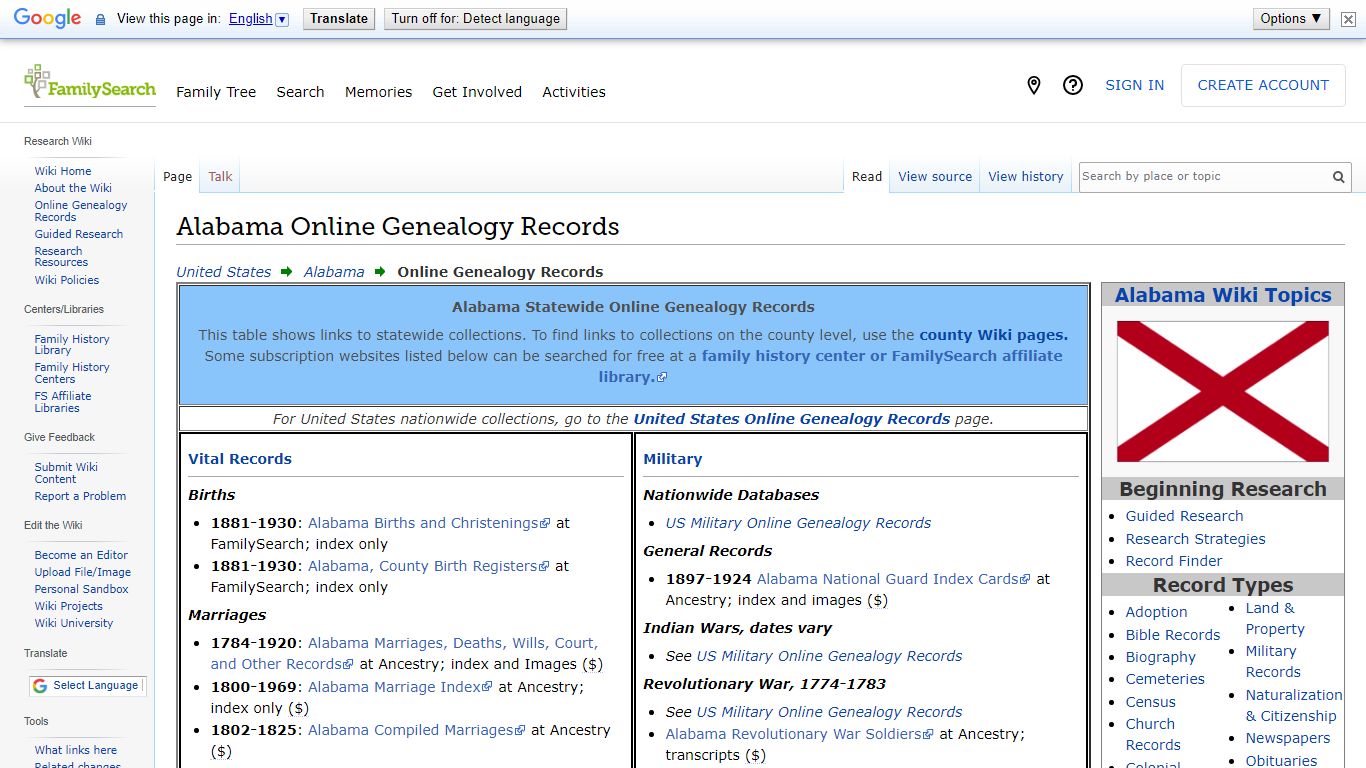Open the help question mark icon

[x=1073, y=86]
